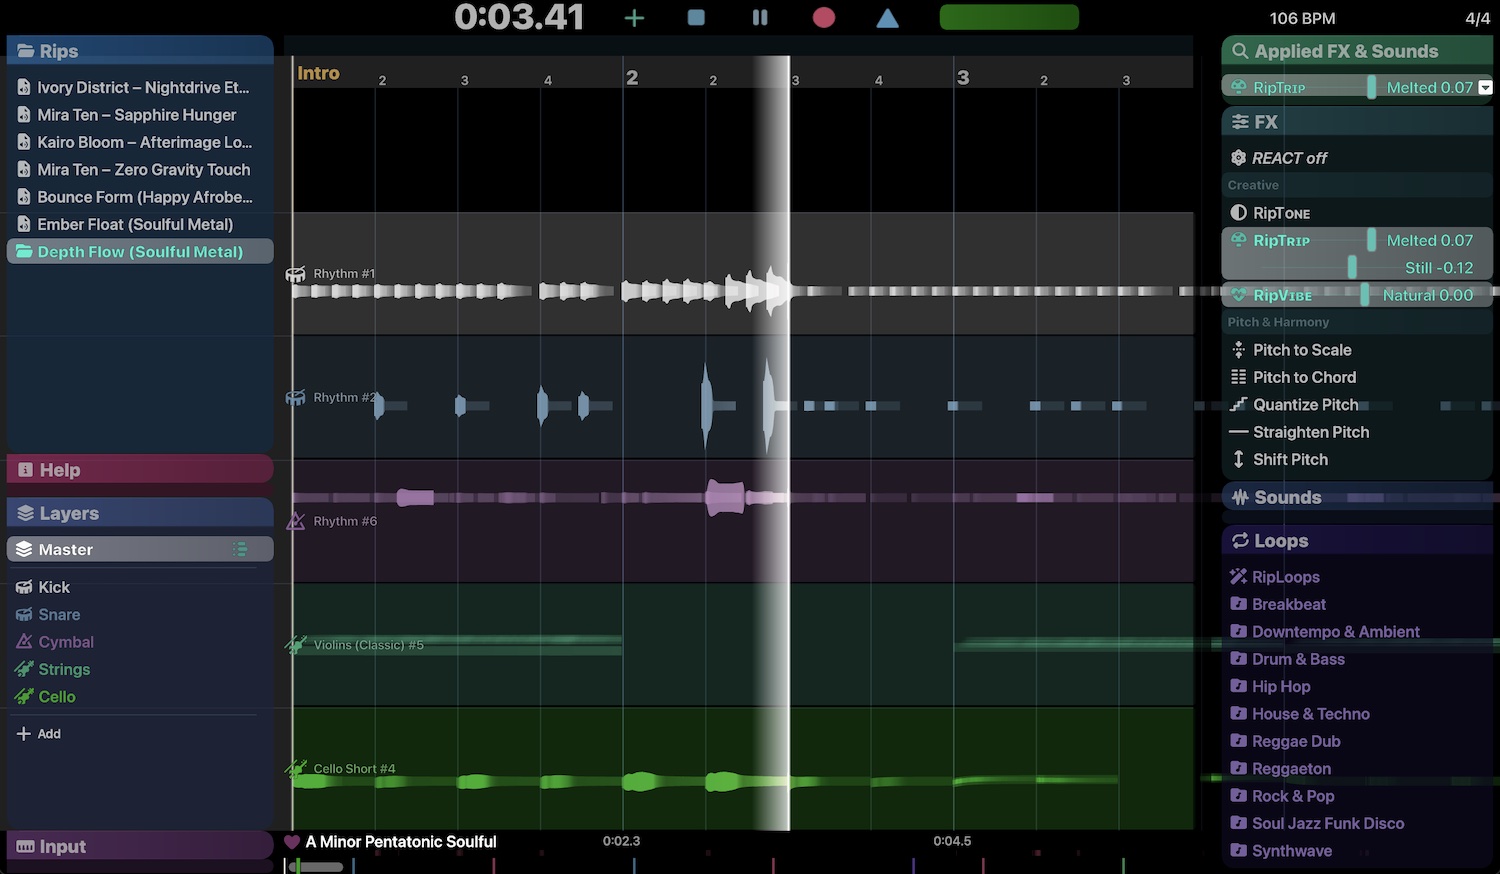Open the Melted preset dropdown on RipTrip
Viewport: 1500px width, 874px height.
pos(1483,87)
